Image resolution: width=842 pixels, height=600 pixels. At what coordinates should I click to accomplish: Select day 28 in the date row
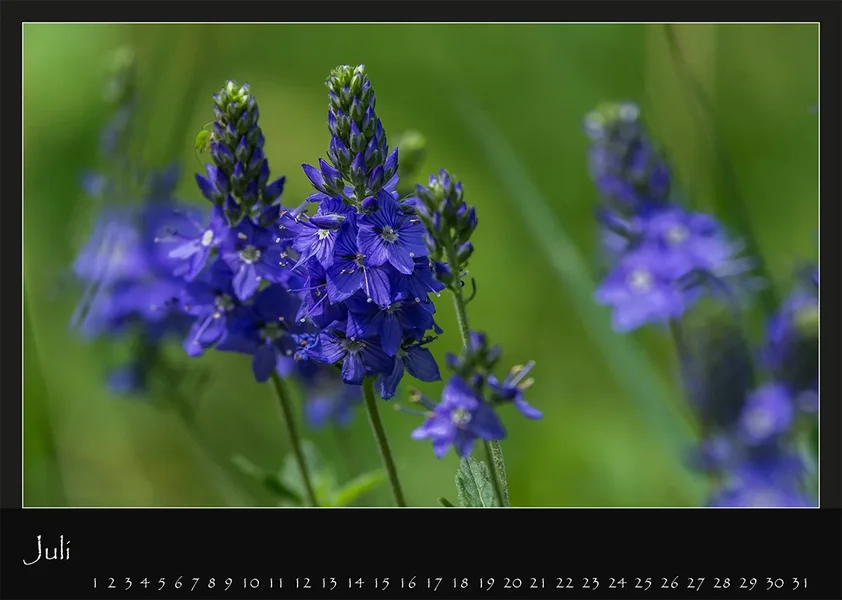click(722, 583)
